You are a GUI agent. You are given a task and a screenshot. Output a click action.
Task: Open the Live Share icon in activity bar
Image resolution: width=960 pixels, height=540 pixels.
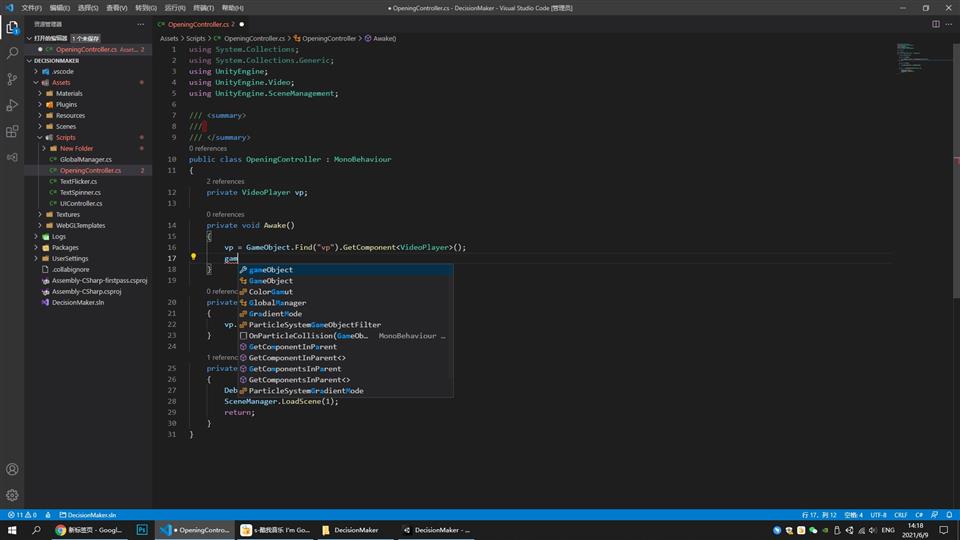click(x=12, y=157)
